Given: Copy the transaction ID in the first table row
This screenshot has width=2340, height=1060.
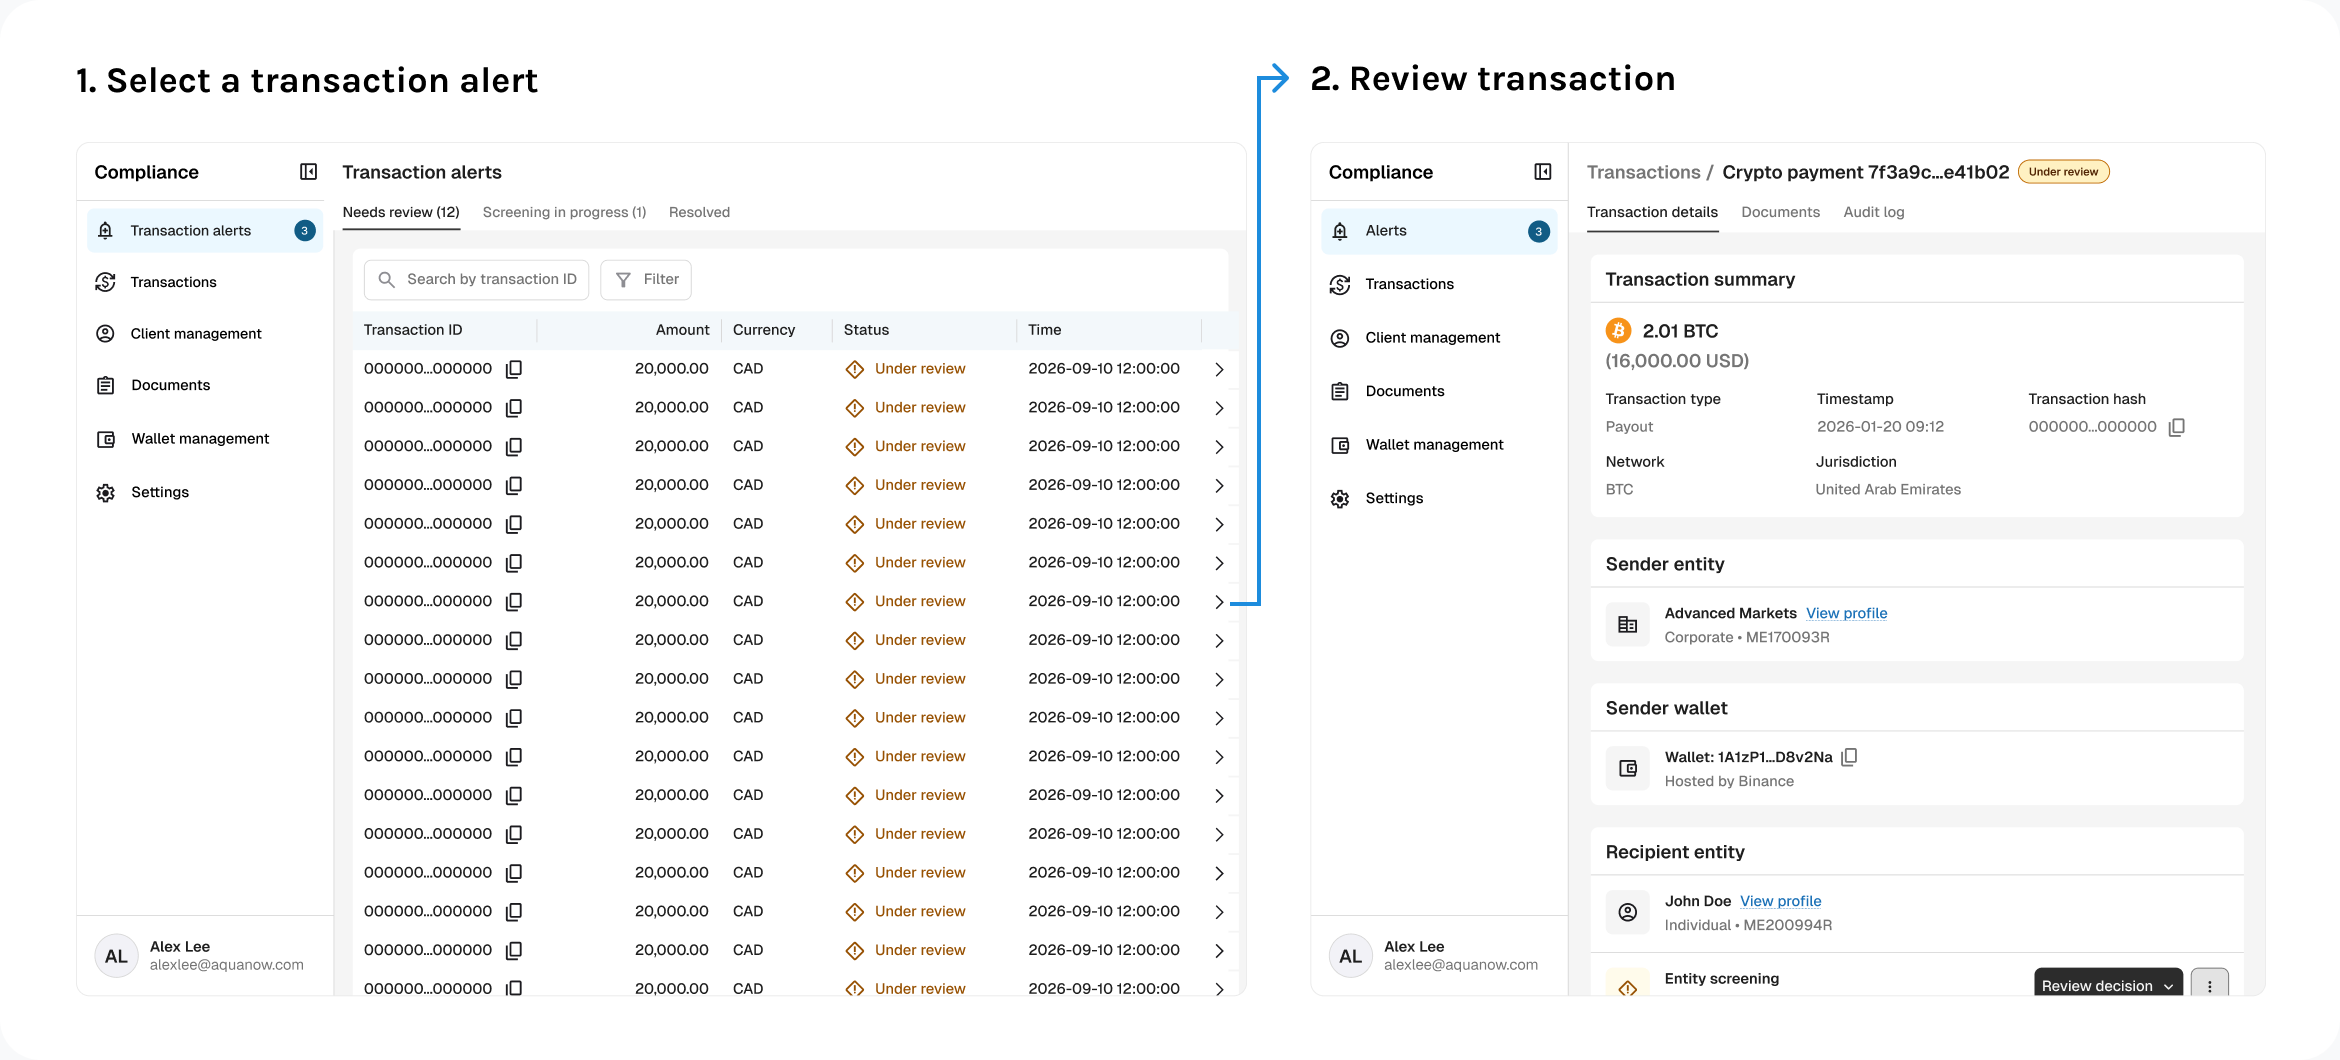Looking at the screenshot, I should [514, 369].
